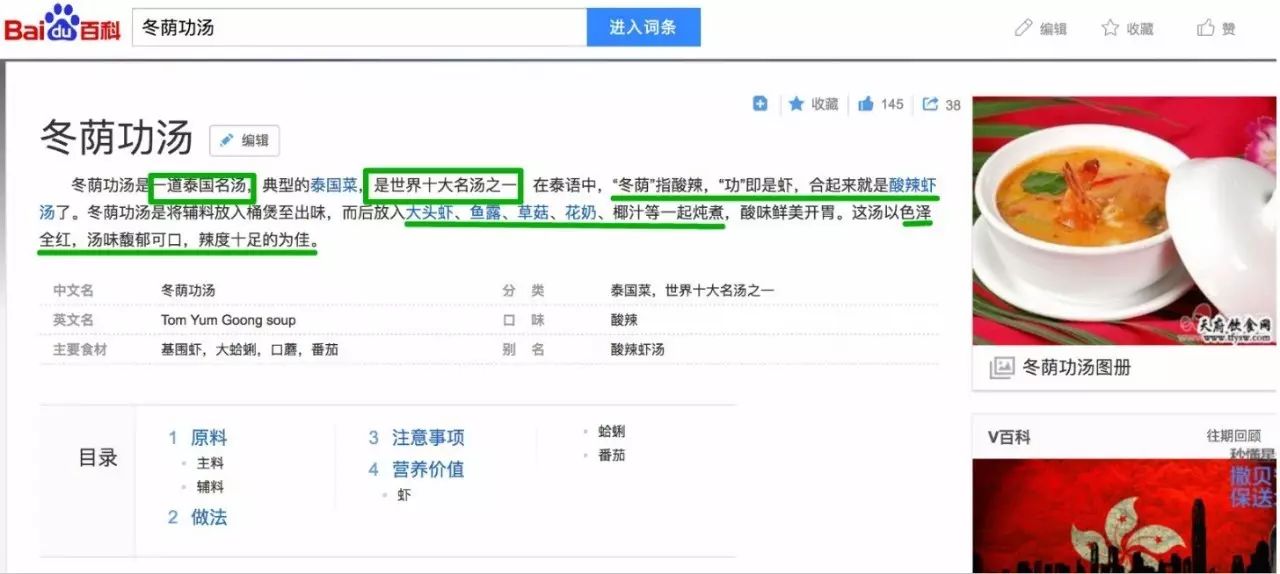Jump to subsection 主料
This screenshot has height=574, width=1280.
[x=210, y=463]
